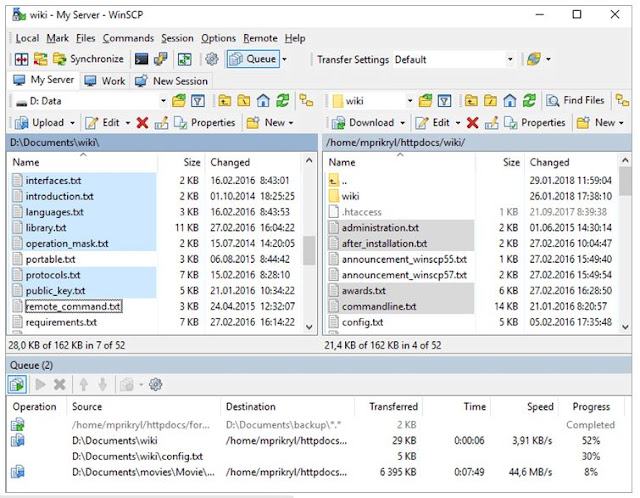This screenshot has height=498, width=640.
Task: Click the remote panel filter icon
Action: pos(444,100)
